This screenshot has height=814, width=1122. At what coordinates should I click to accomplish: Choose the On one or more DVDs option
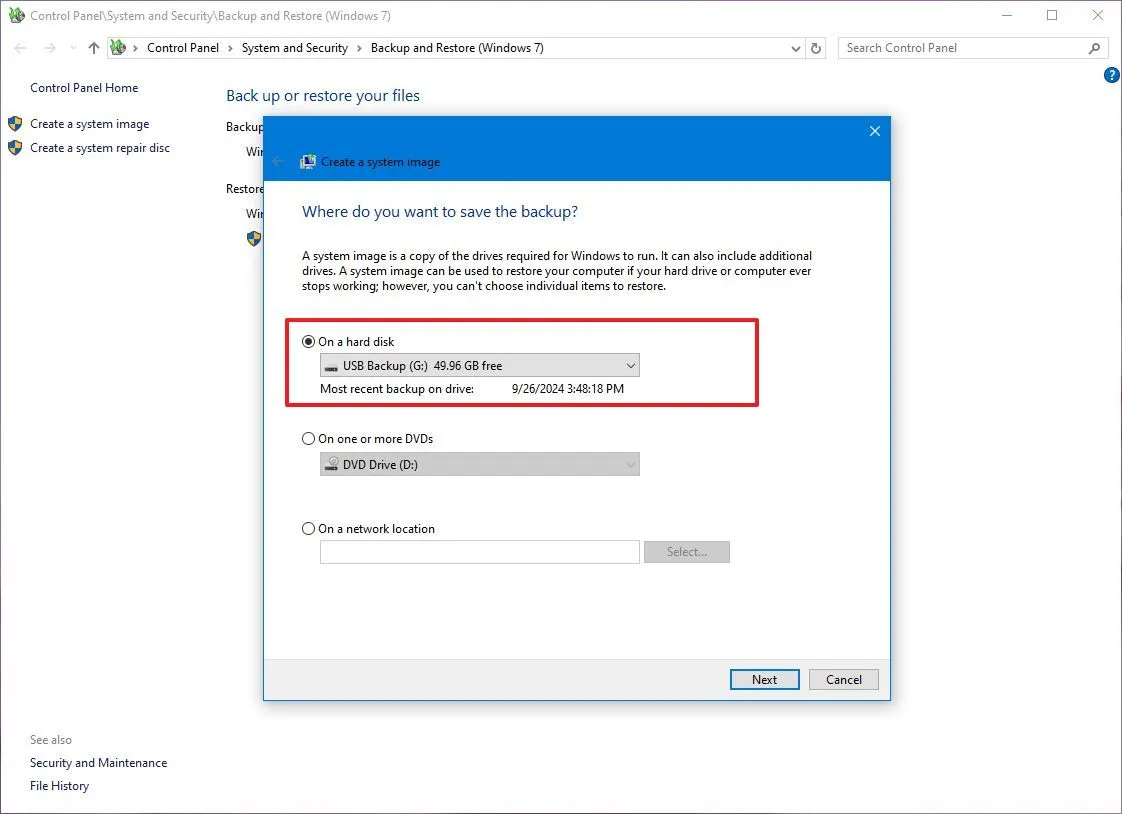pos(308,438)
